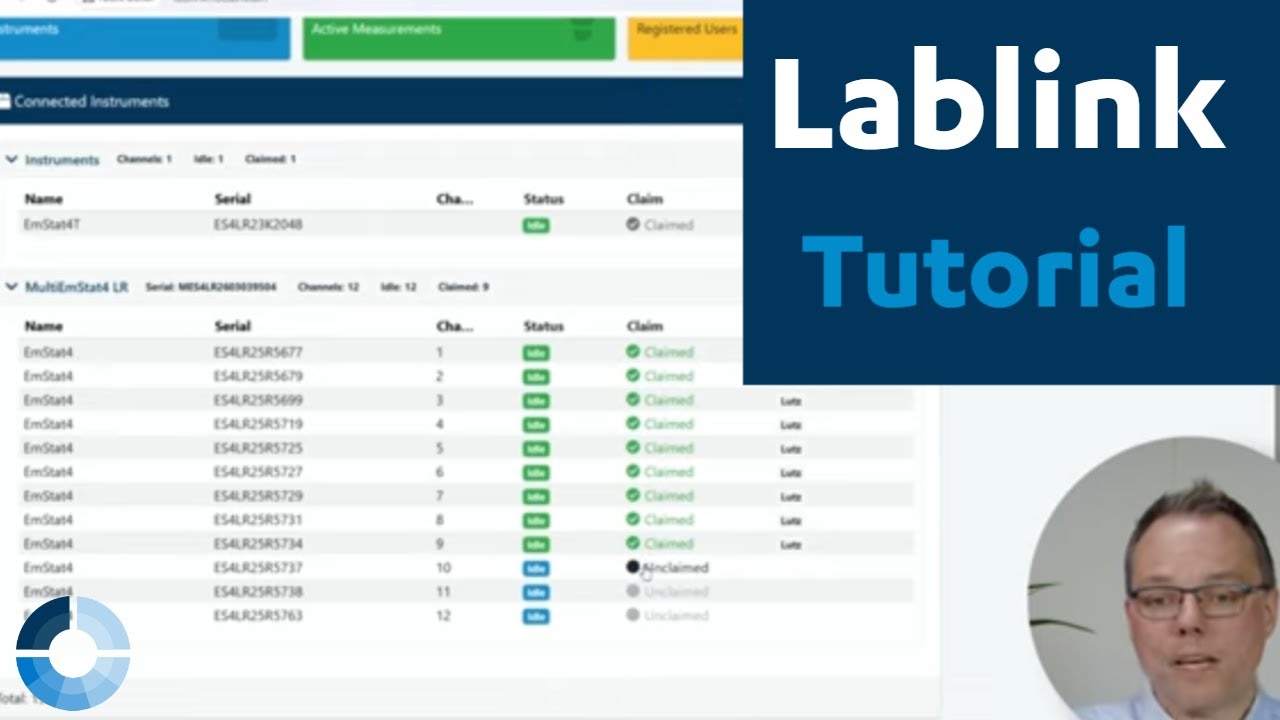The image size is (1280, 720).
Task: Sort by Claim in Instruments table
Action: 645,199
